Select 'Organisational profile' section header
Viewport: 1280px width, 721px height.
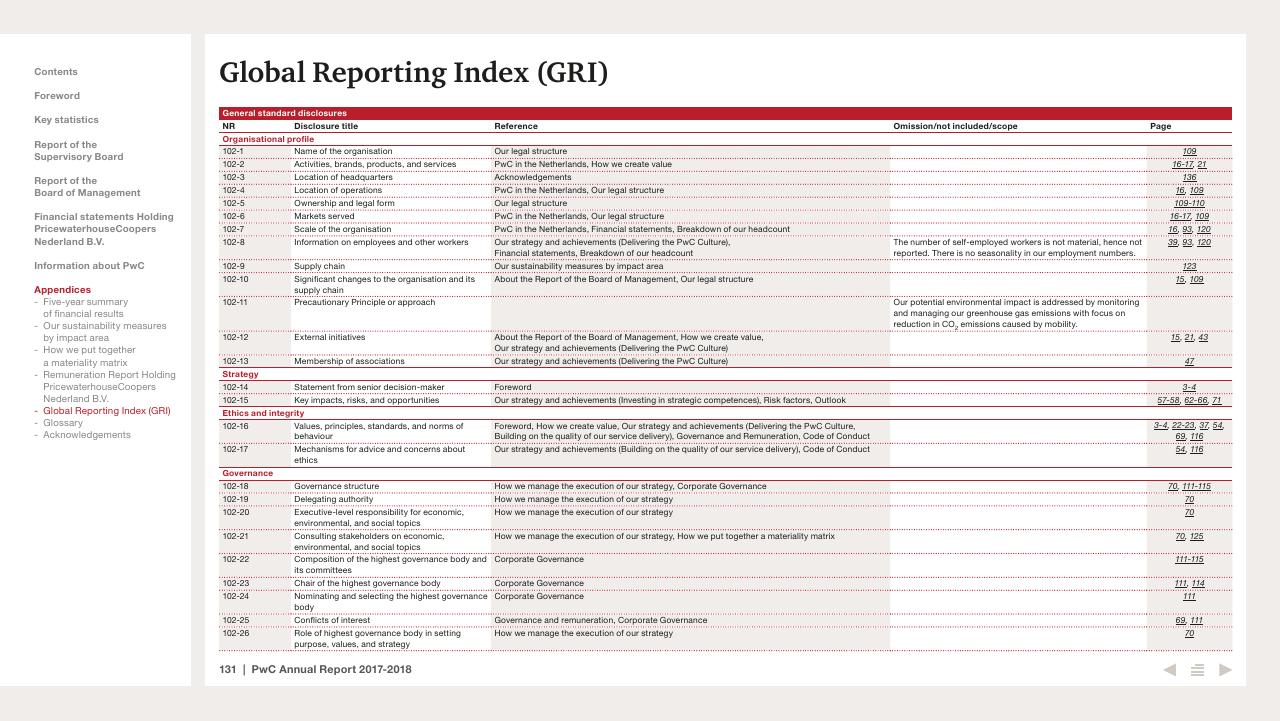268,140
